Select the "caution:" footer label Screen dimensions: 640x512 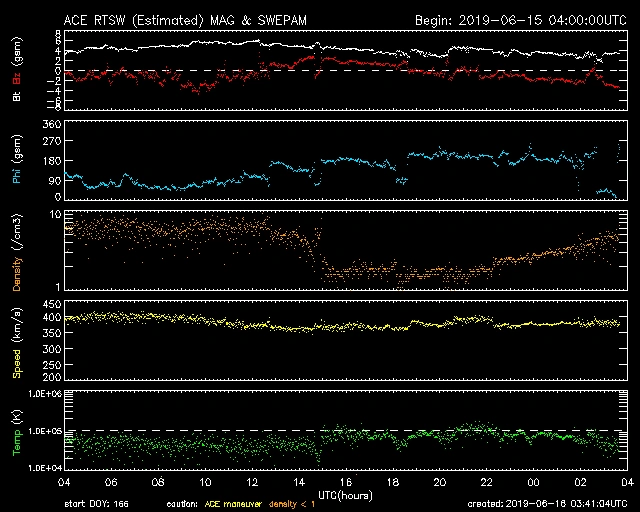point(182,504)
